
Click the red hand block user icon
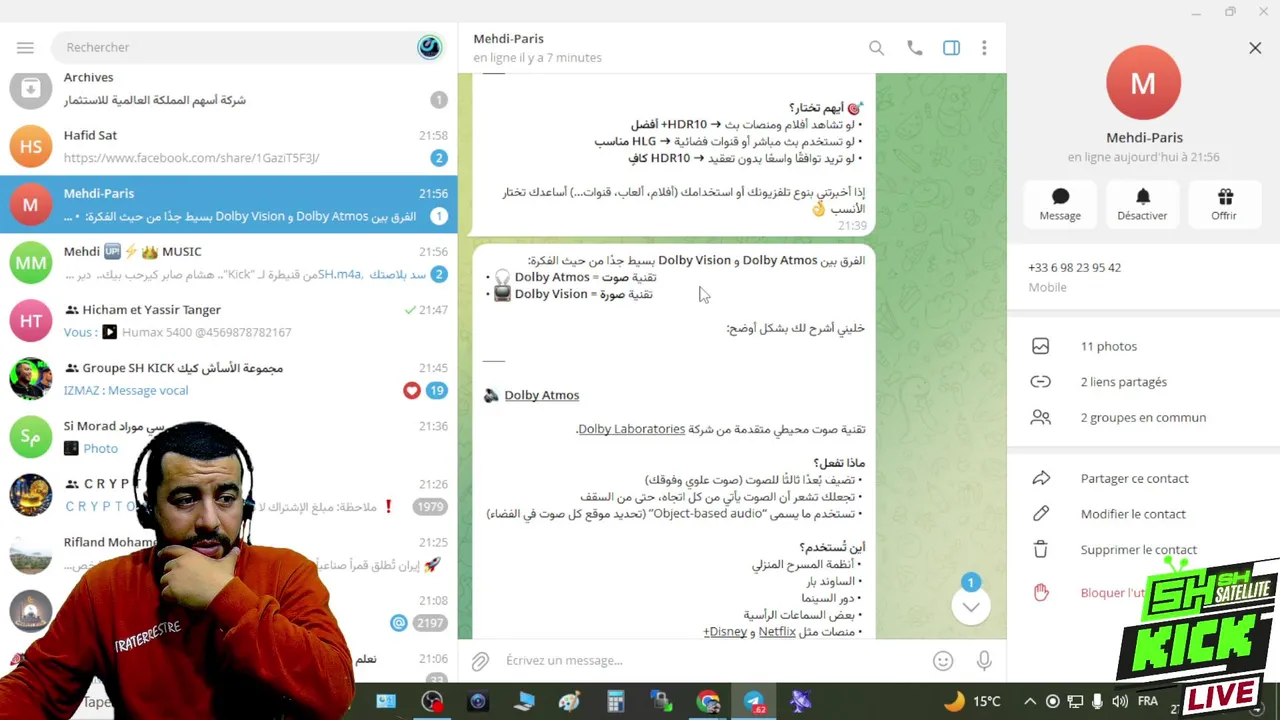(x=1041, y=593)
